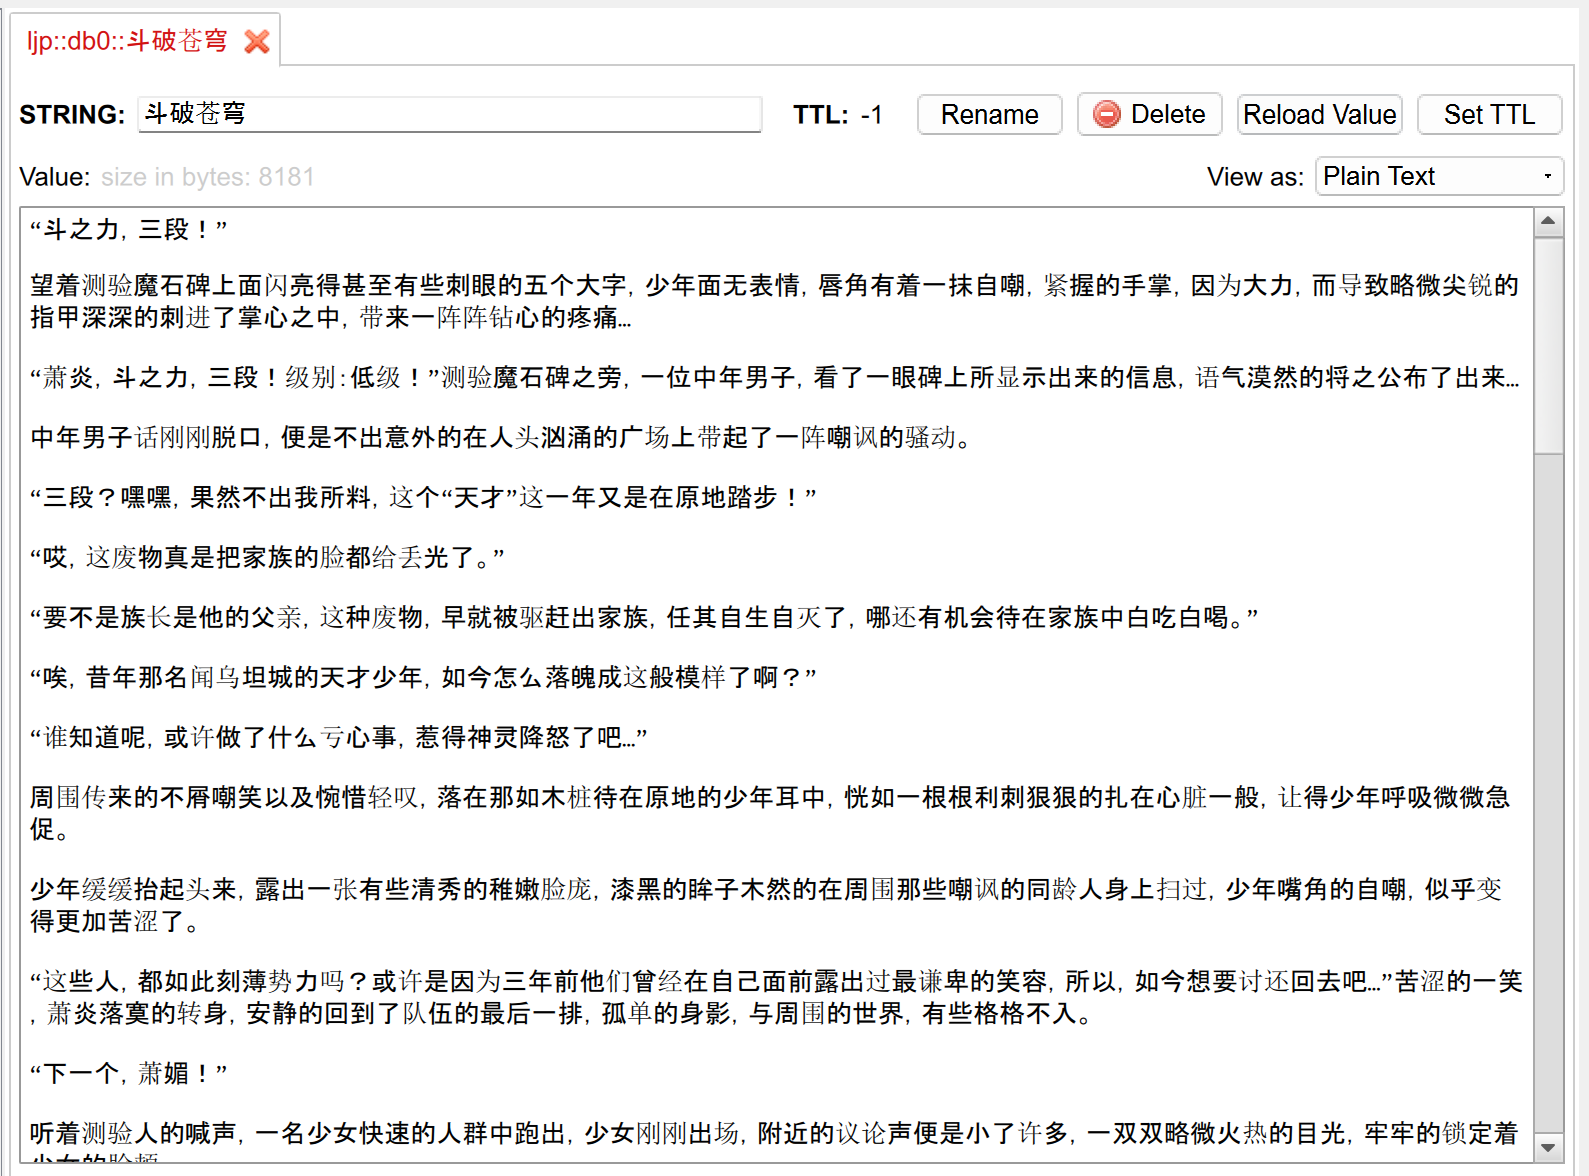Click the TTL value -1
The image size is (1589, 1176).
point(872,115)
